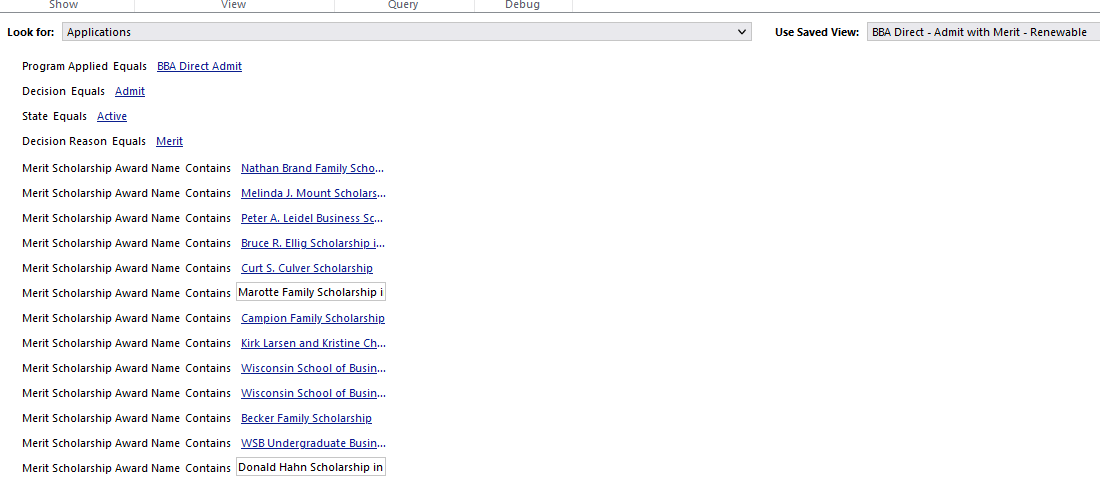1100x496 pixels.
Task: Open the Admit decision value link
Action: click(x=130, y=91)
